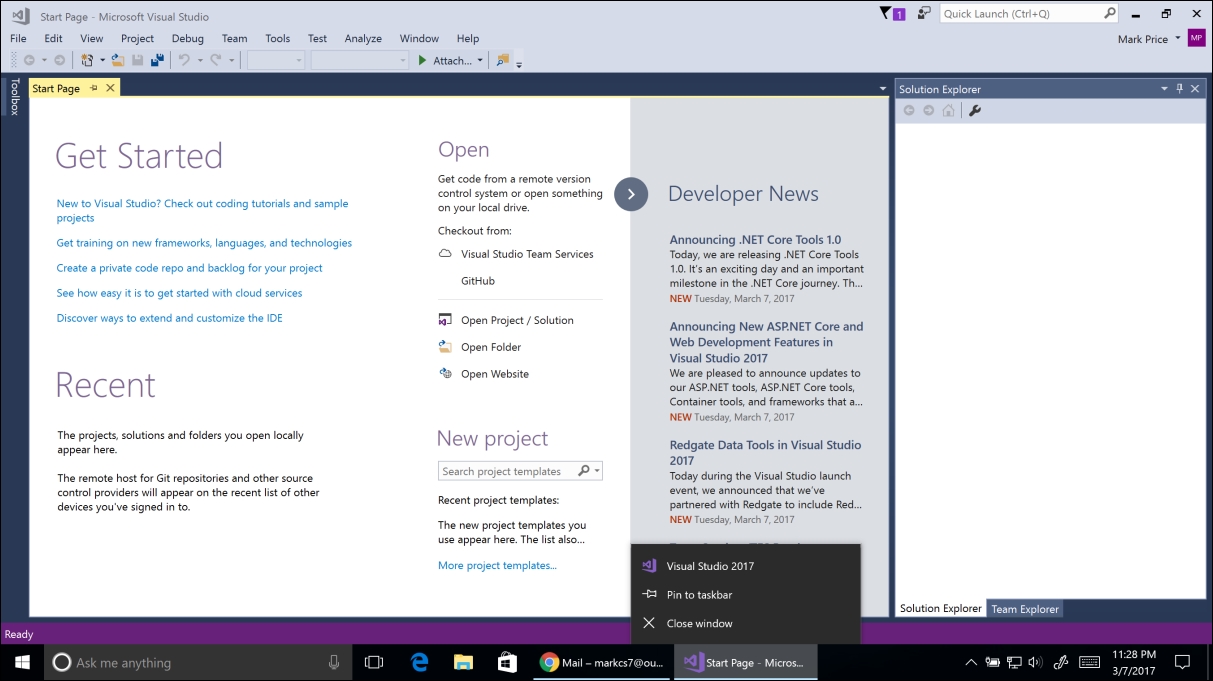Click the Save All toolbar icon
The image size is (1213, 681).
tap(157, 60)
